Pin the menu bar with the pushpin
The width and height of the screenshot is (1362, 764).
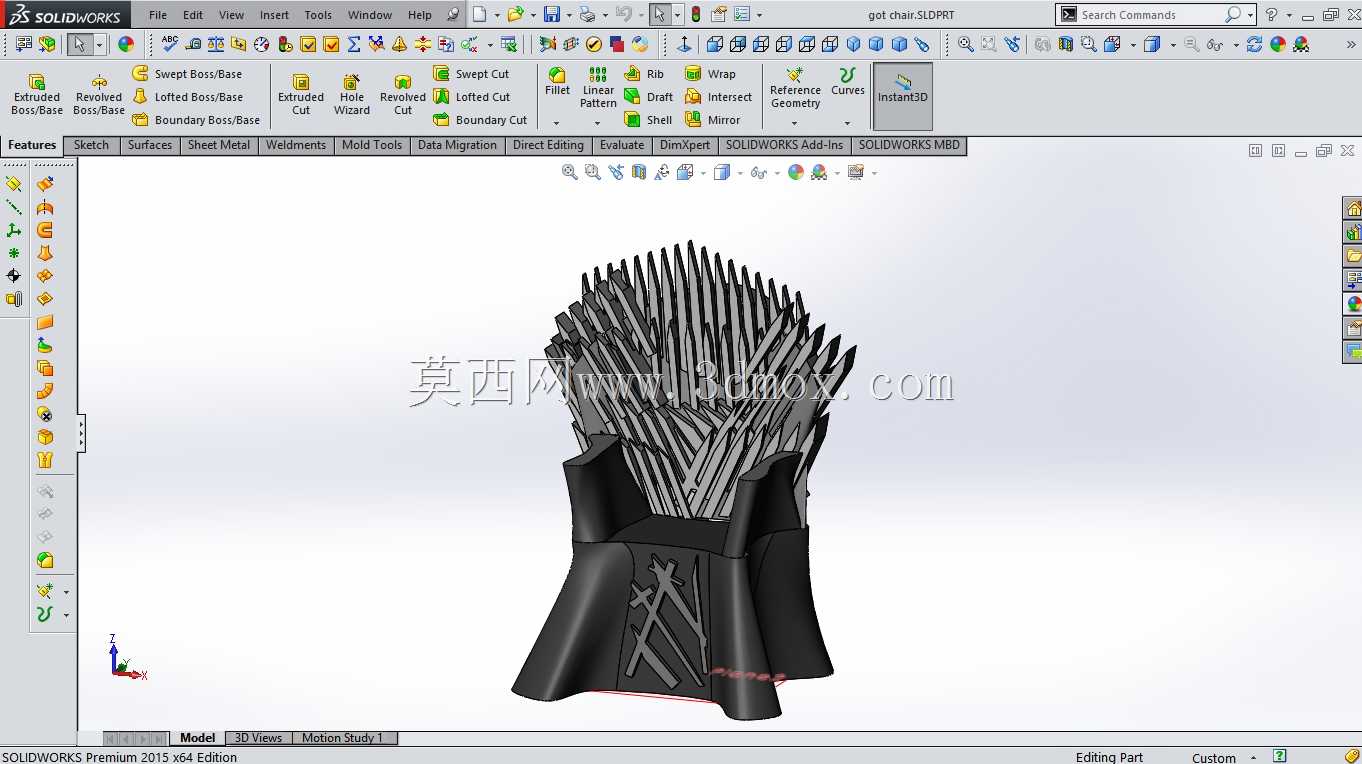pyautogui.click(x=454, y=14)
